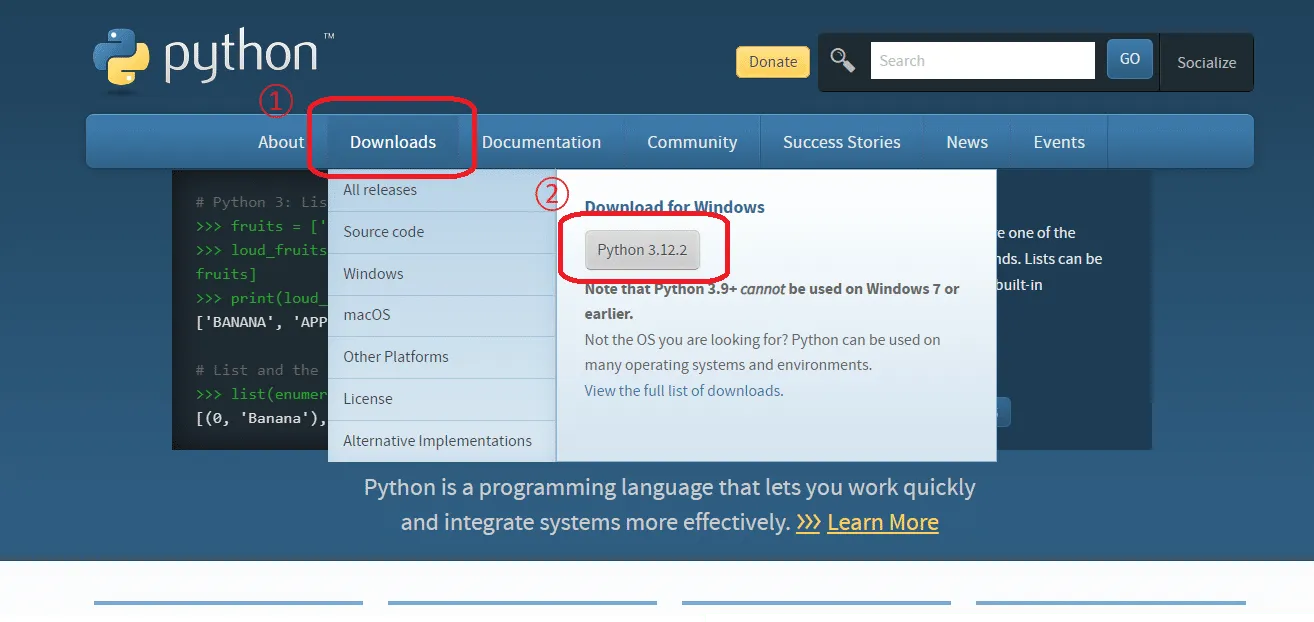Download Python 3.12.2 button

click(x=642, y=250)
